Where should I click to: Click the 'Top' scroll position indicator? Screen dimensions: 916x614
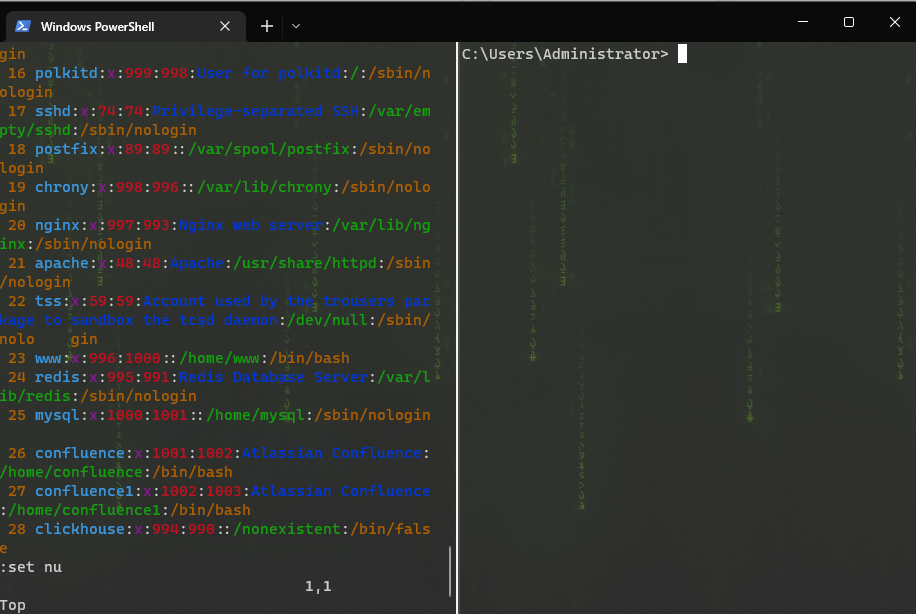tap(13, 605)
